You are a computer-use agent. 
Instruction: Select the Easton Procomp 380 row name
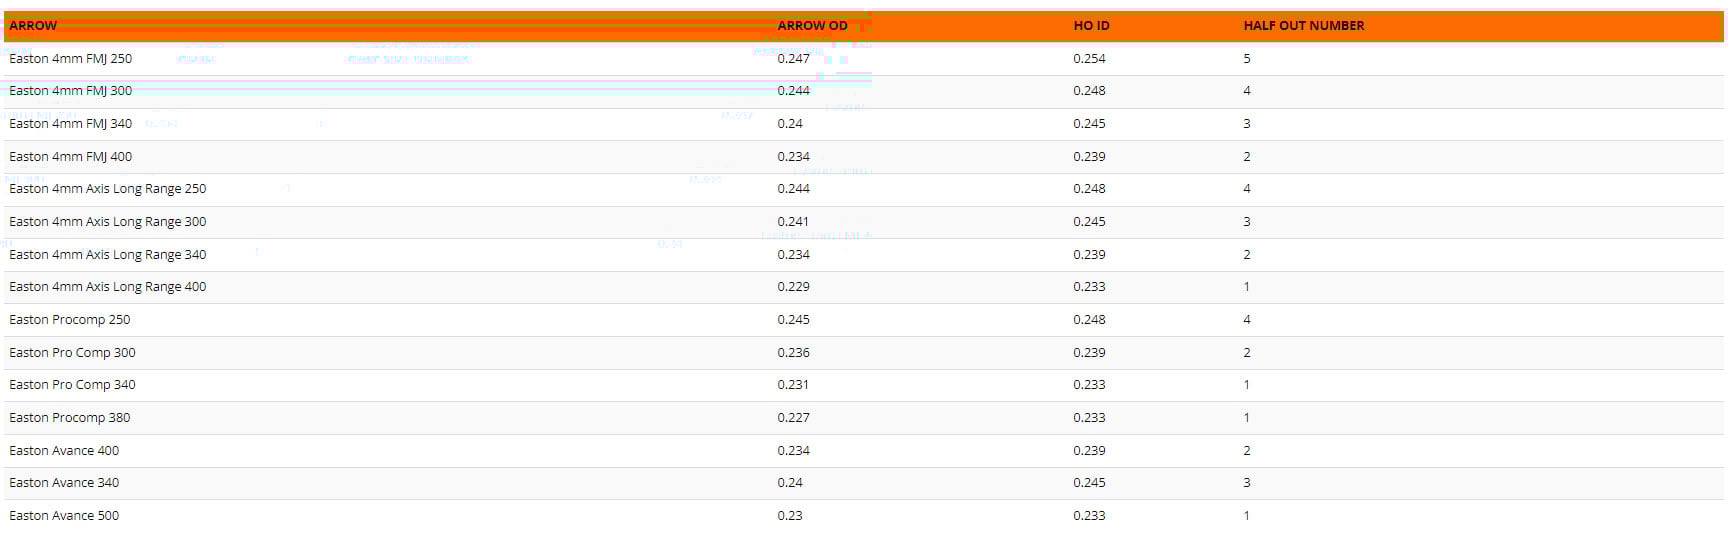[x=69, y=418]
